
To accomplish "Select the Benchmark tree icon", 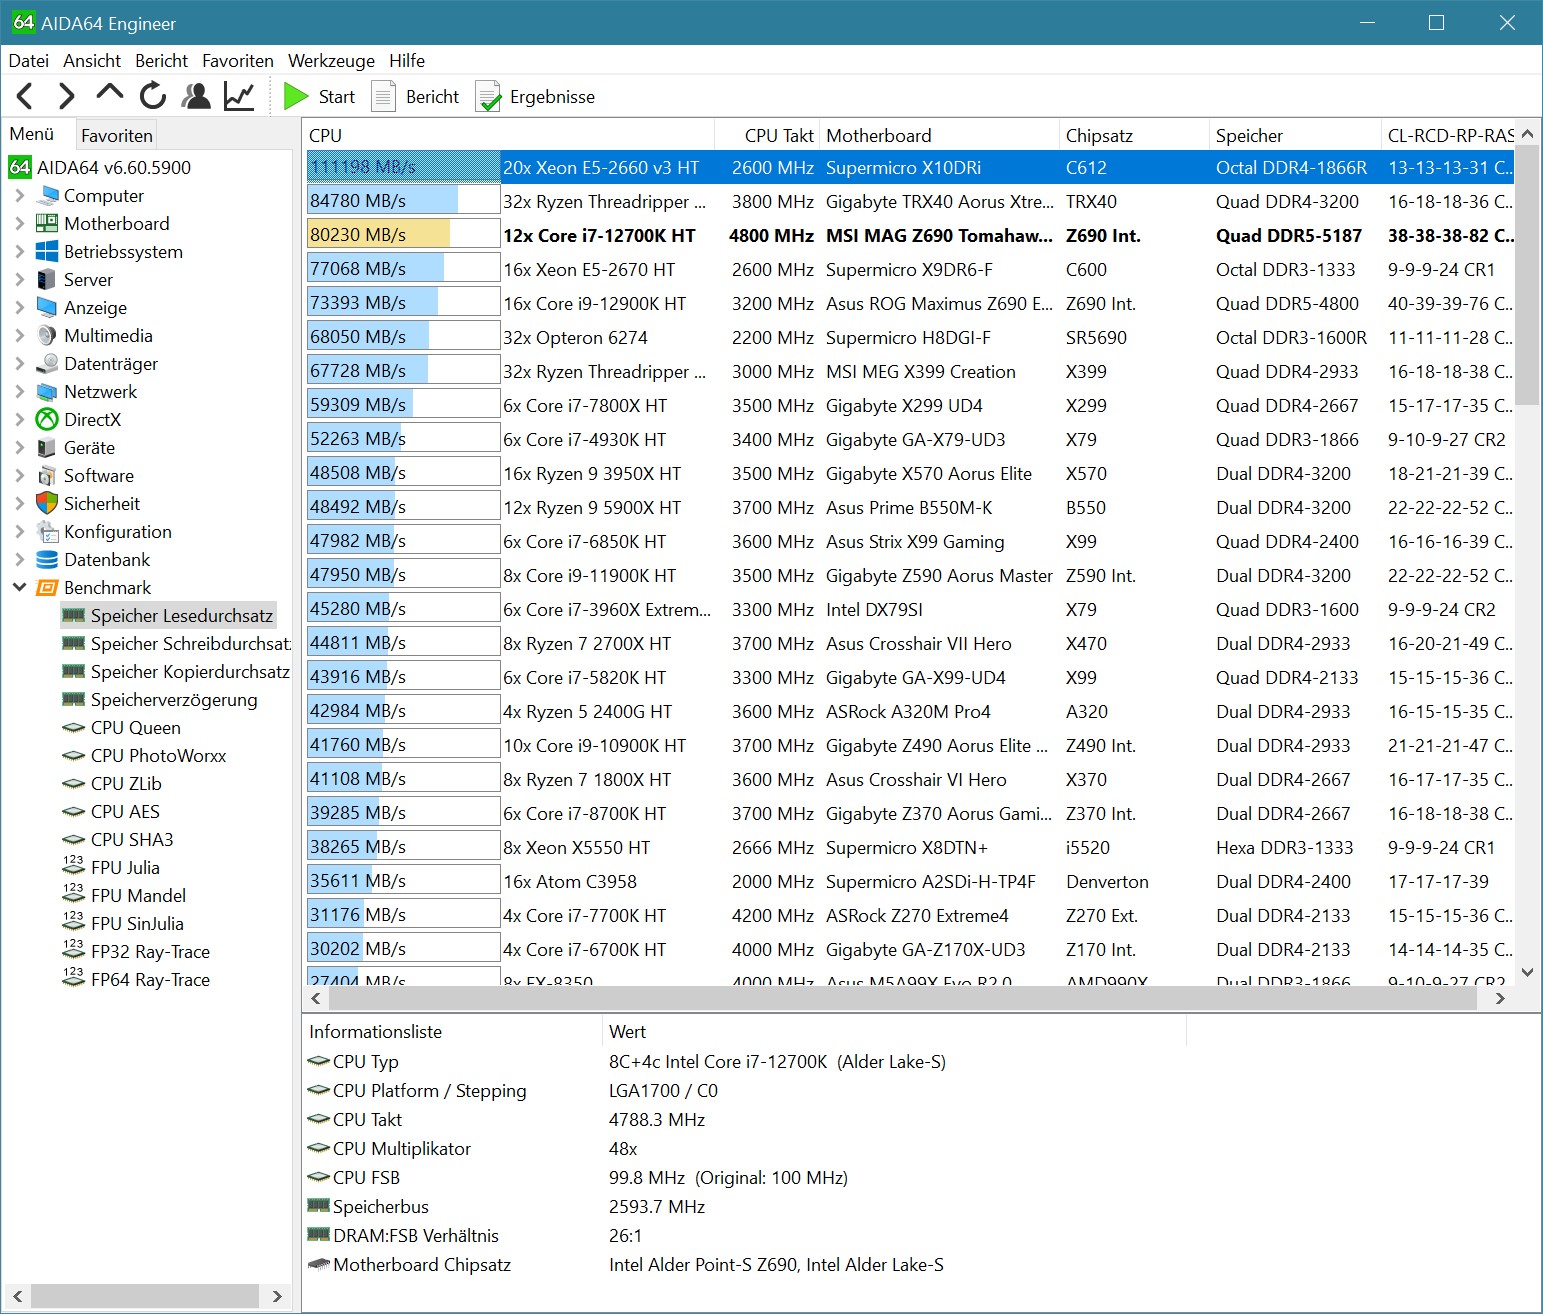I will tap(47, 588).
